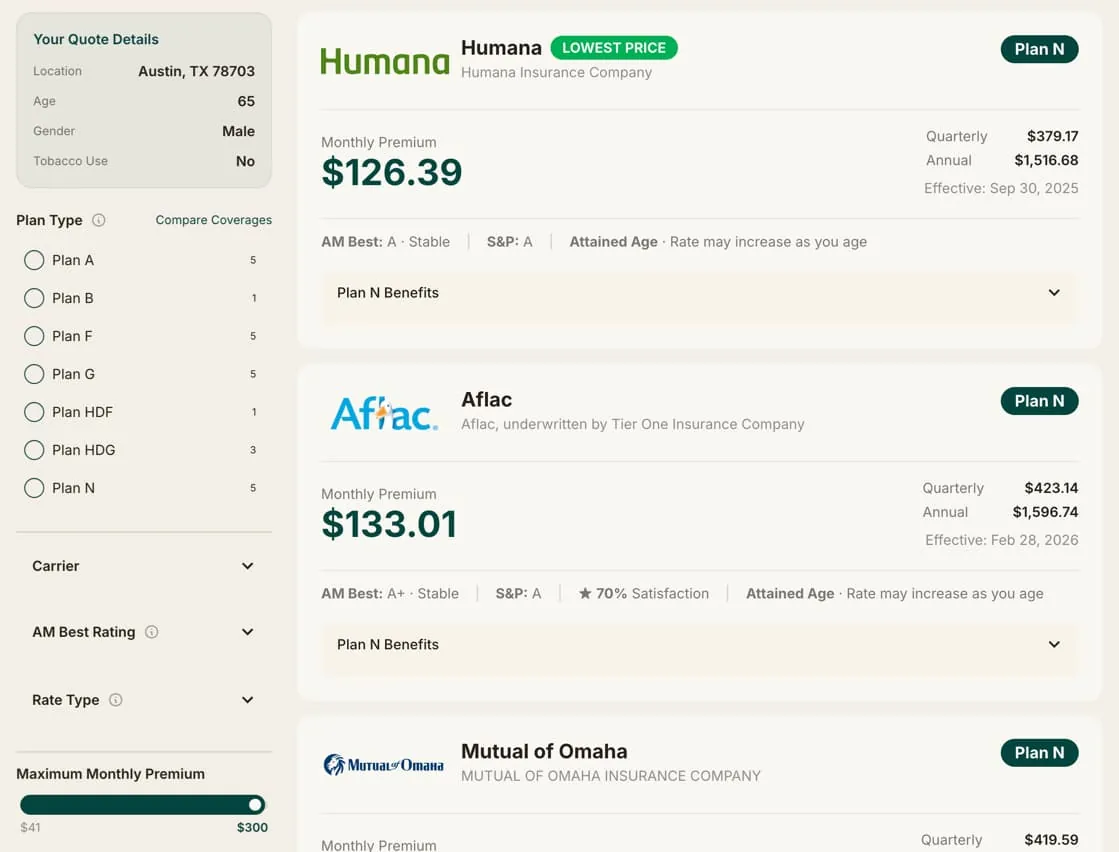
Task: Click 'Effective: Sep 30, 2025' text
Action: 1001,188
